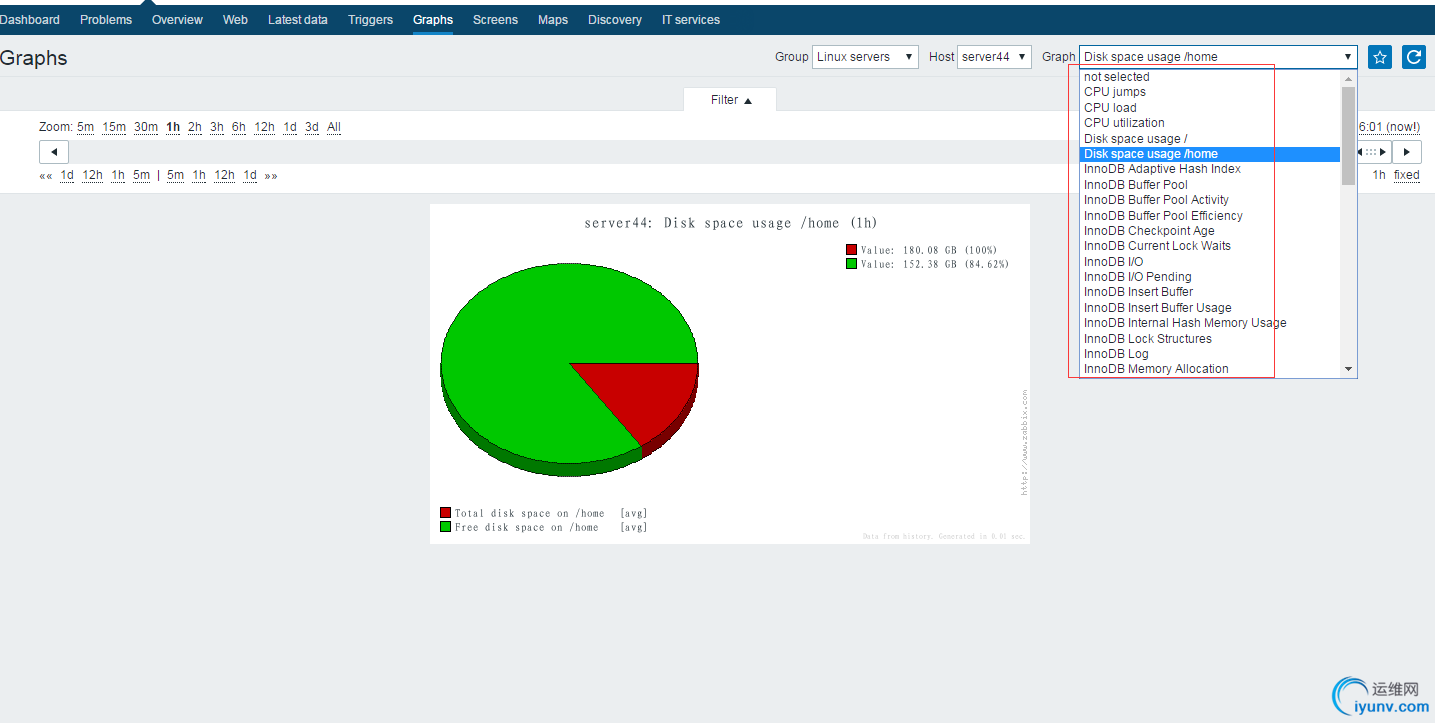1435x723 pixels.
Task: Click the dropdown list scrollbar thumb
Action: (x=1349, y=135)
